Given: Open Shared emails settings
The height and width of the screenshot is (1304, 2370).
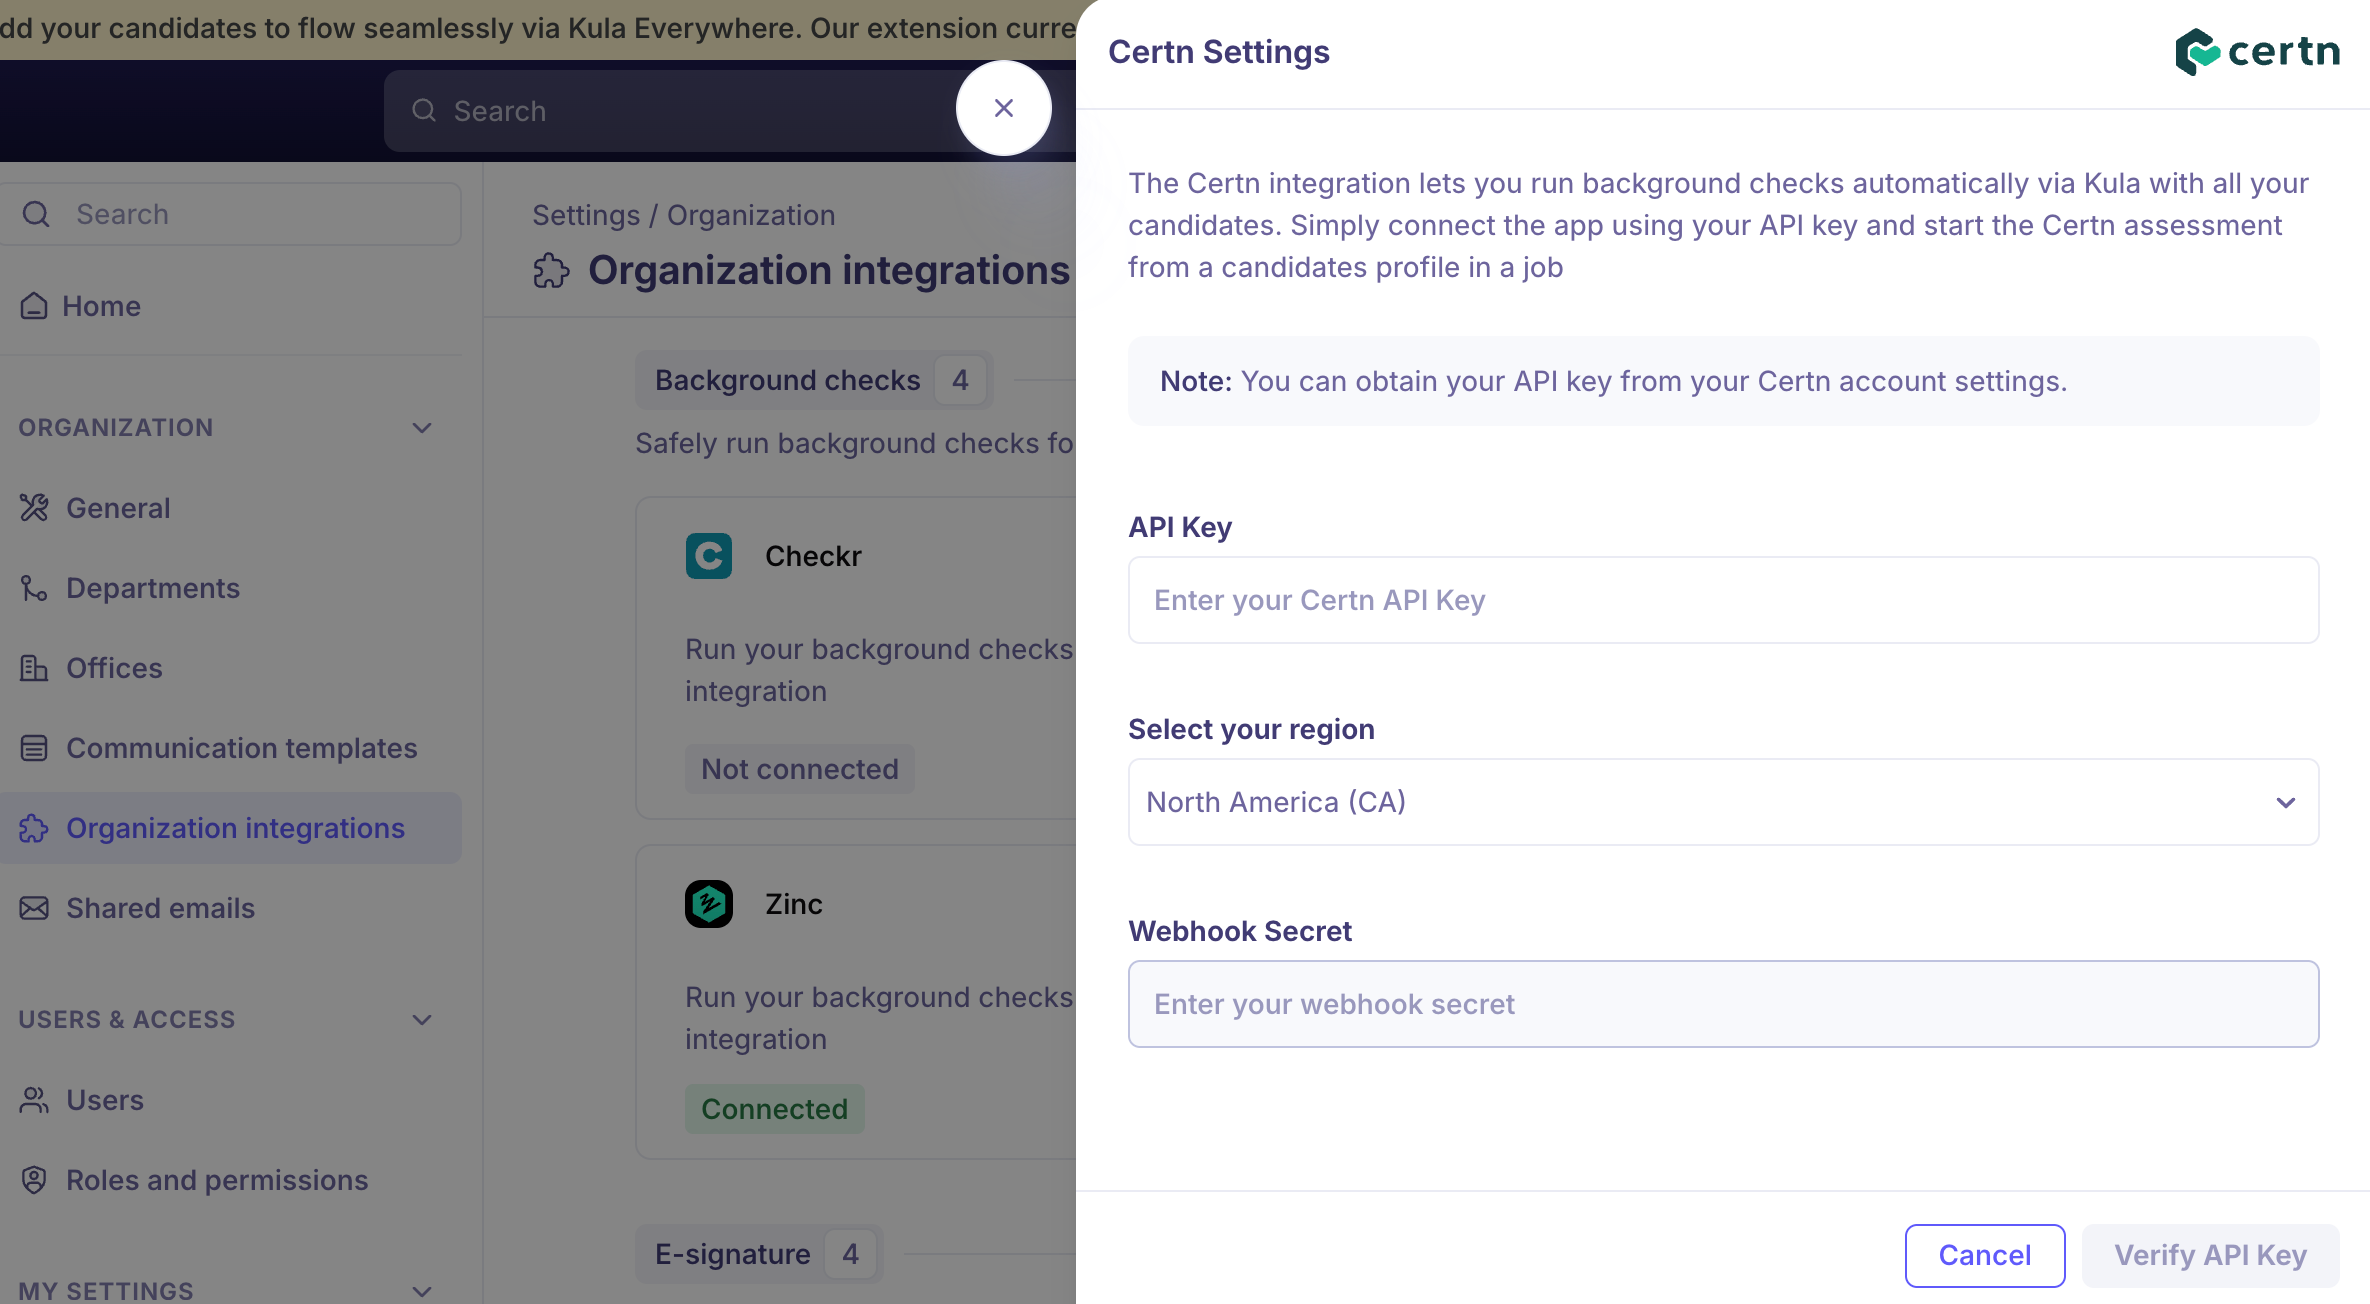Looking at the screenshot, I should click(x=231, y=908).
